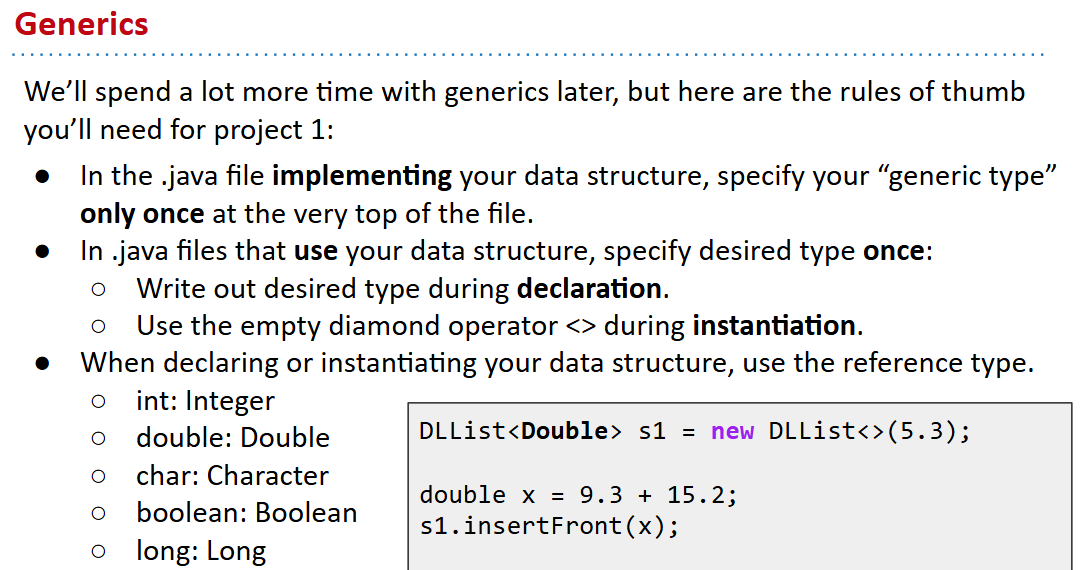Select the "boolean: Boolean" list item
1080x570 pixels.
[x=246, y=513]
